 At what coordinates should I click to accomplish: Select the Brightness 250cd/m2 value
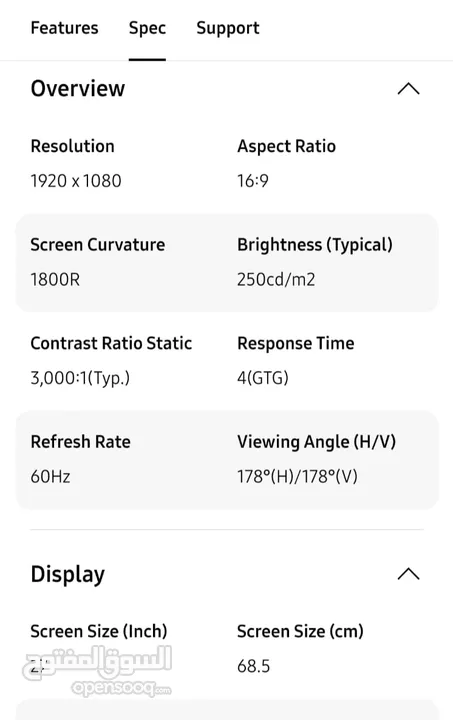pyautogui.click(x=276, y=280)
